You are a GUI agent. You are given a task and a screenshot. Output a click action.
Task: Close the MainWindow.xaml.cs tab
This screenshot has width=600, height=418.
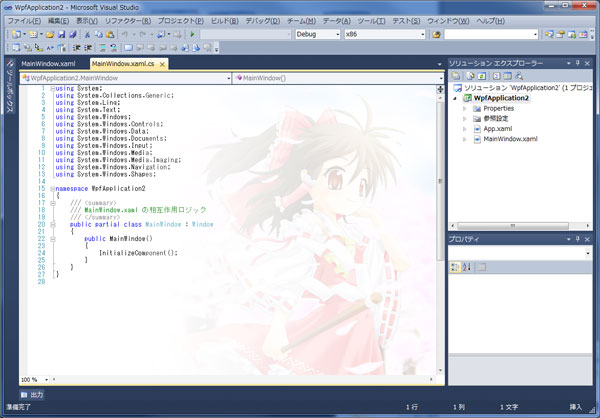tap(162, 64)
